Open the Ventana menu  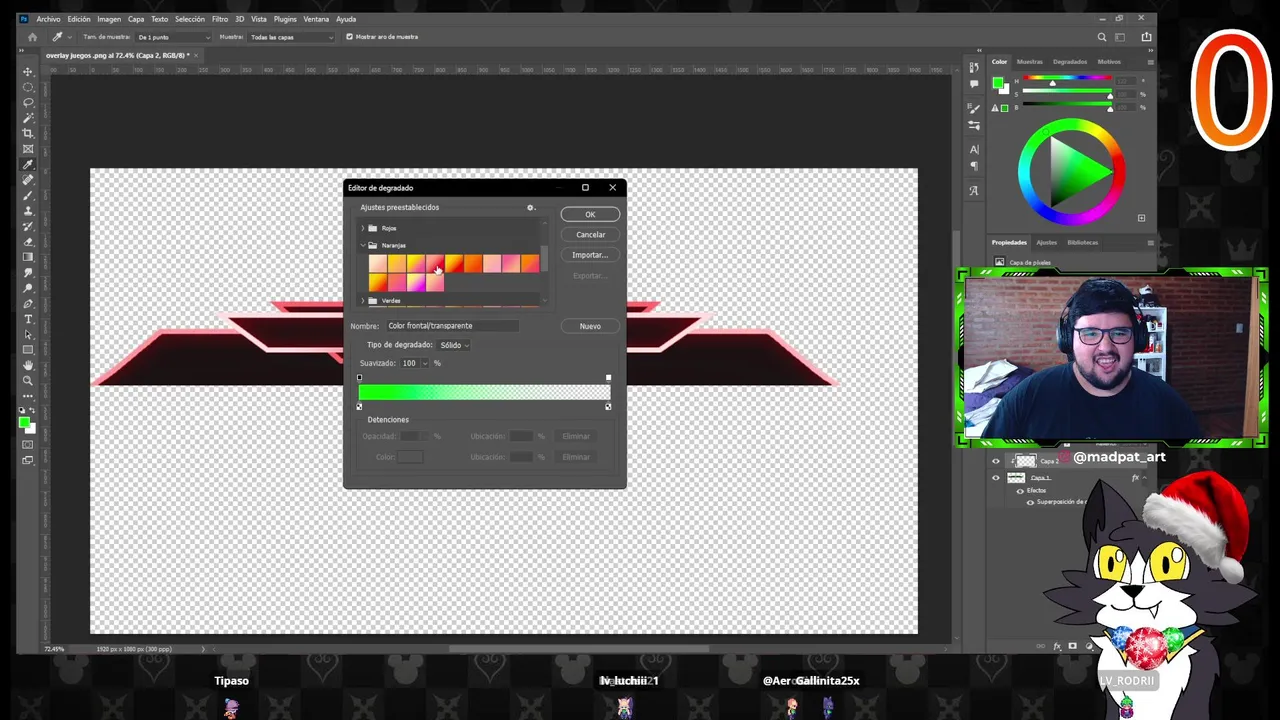(316, 19)
